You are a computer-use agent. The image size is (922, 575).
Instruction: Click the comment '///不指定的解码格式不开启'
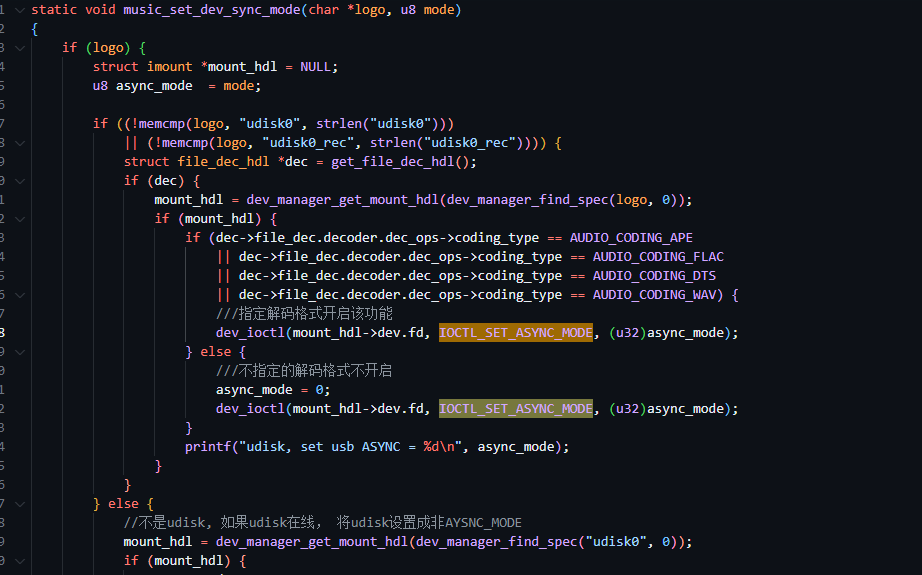[303, 370]
